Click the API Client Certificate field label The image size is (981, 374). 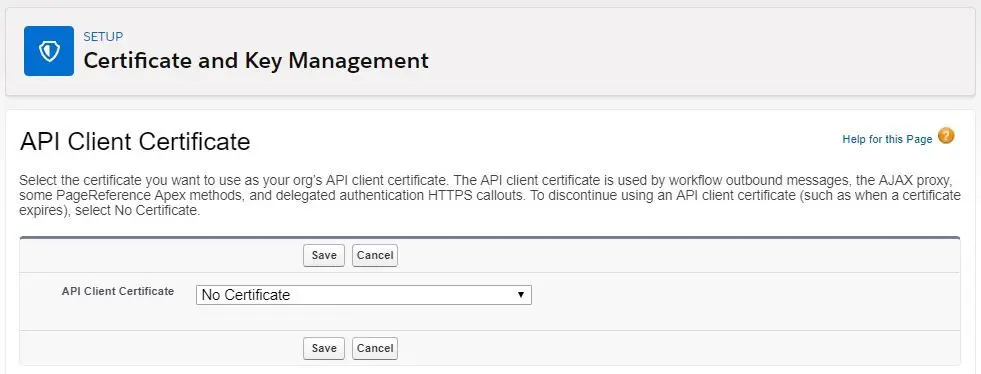click(118, 291)
